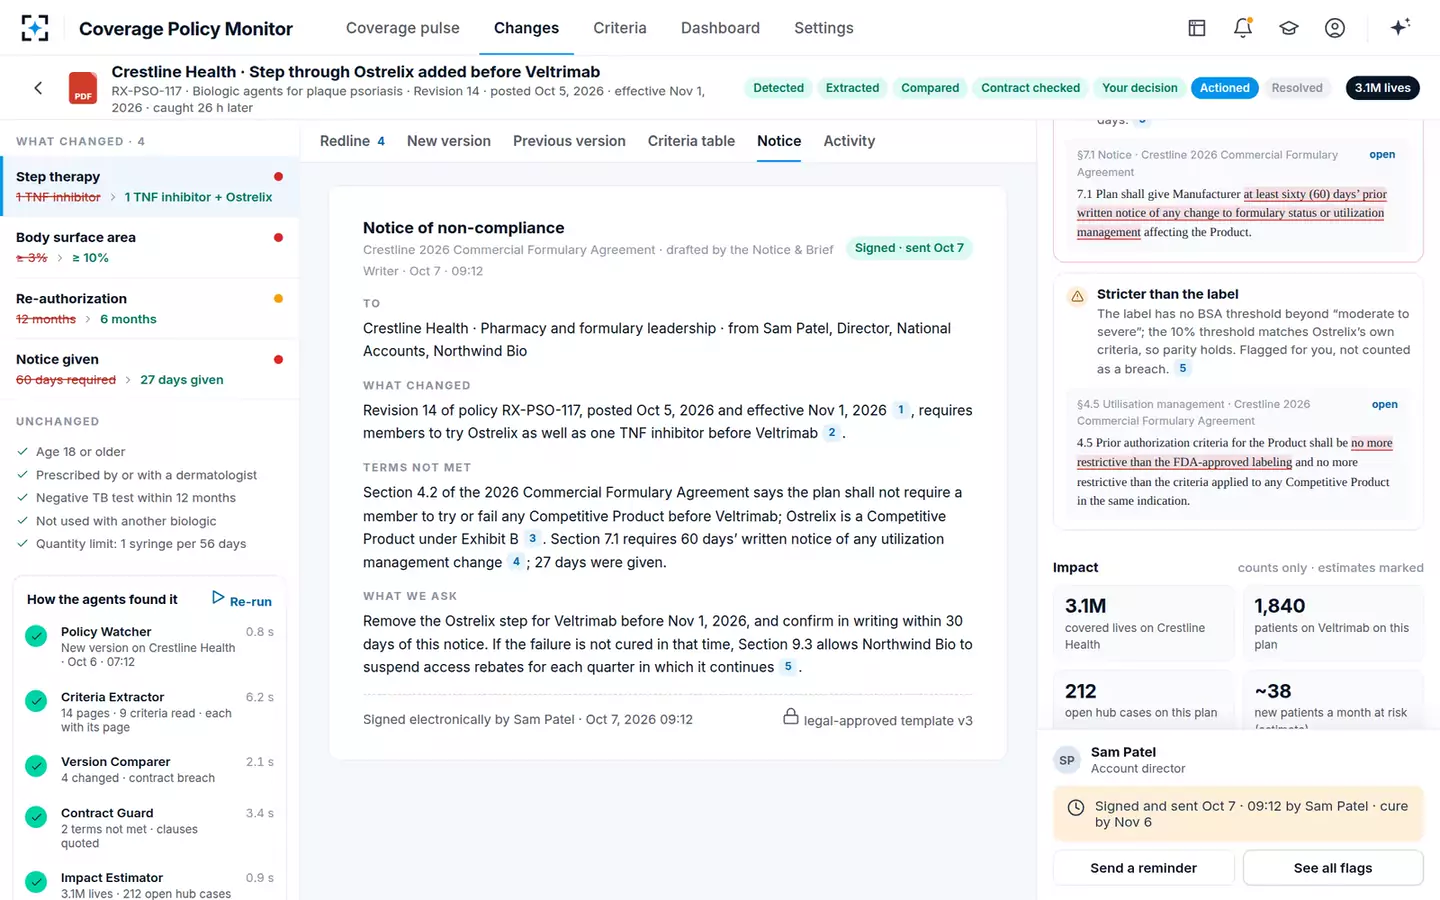The width and height of the screenshot is (1440, 900).
Task: Click the Contract checked stage pill
Action: point(1030,88)
